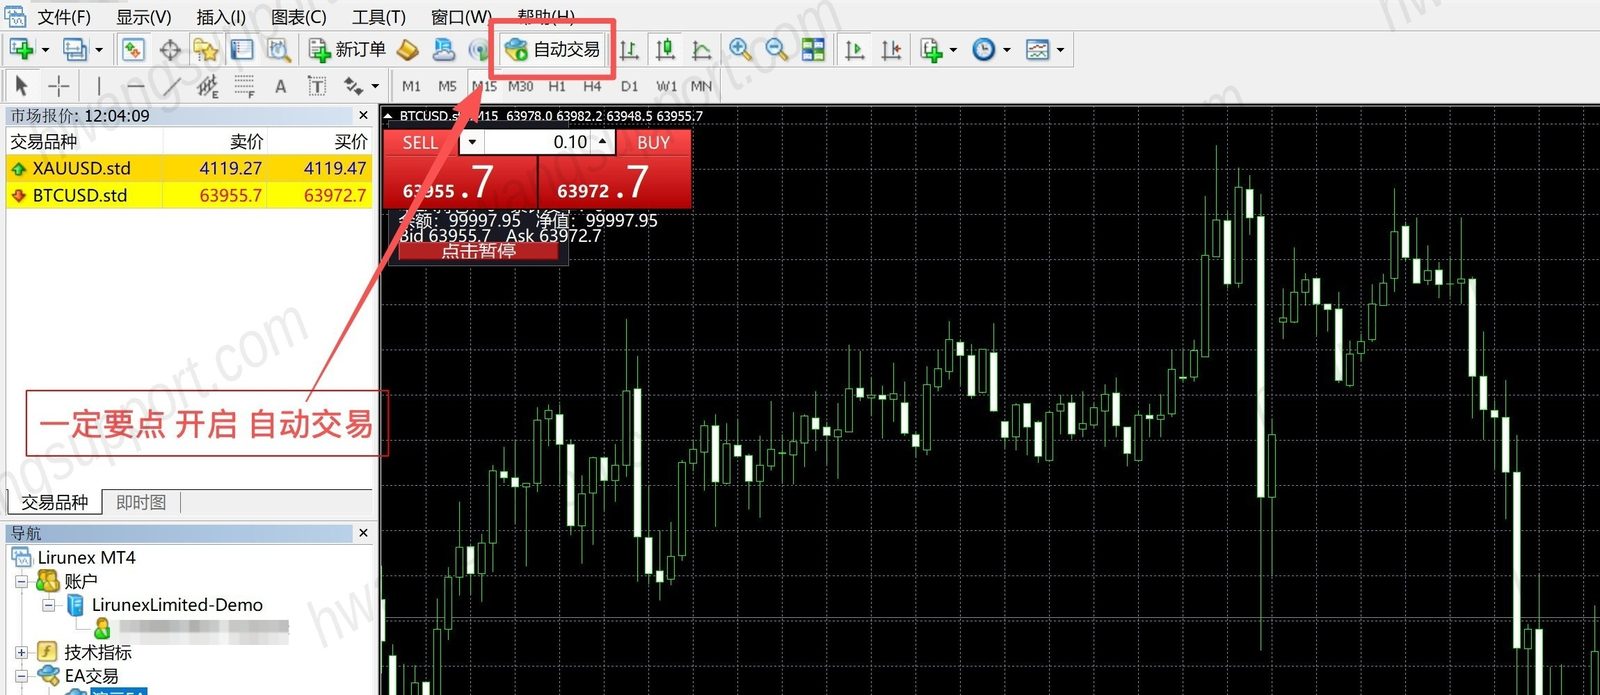Open the lot size dropdown arrow
Screen dimensions: 1600x695
pos(471,142)
